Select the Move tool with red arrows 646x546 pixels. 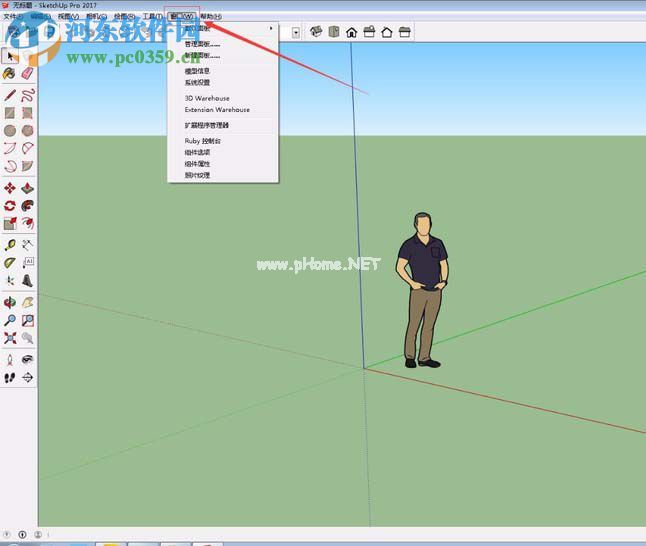coord(10,188)
